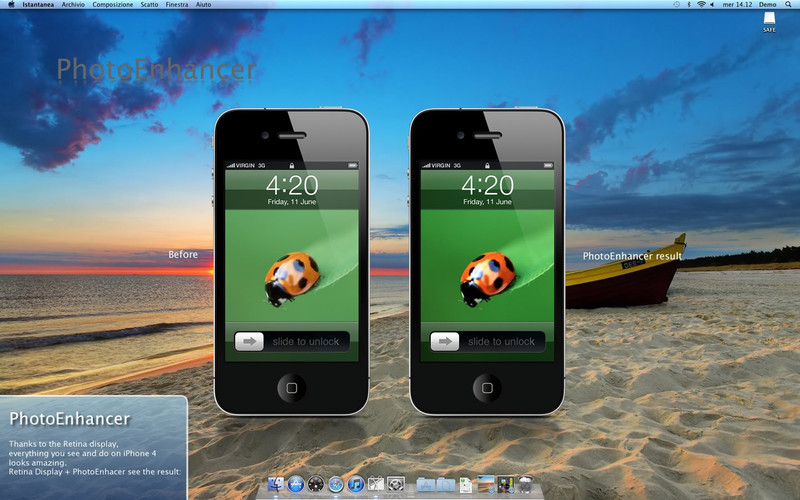Click the PhotoEnhancer heading in info panel
800x500 pixels.
point(70,419)
